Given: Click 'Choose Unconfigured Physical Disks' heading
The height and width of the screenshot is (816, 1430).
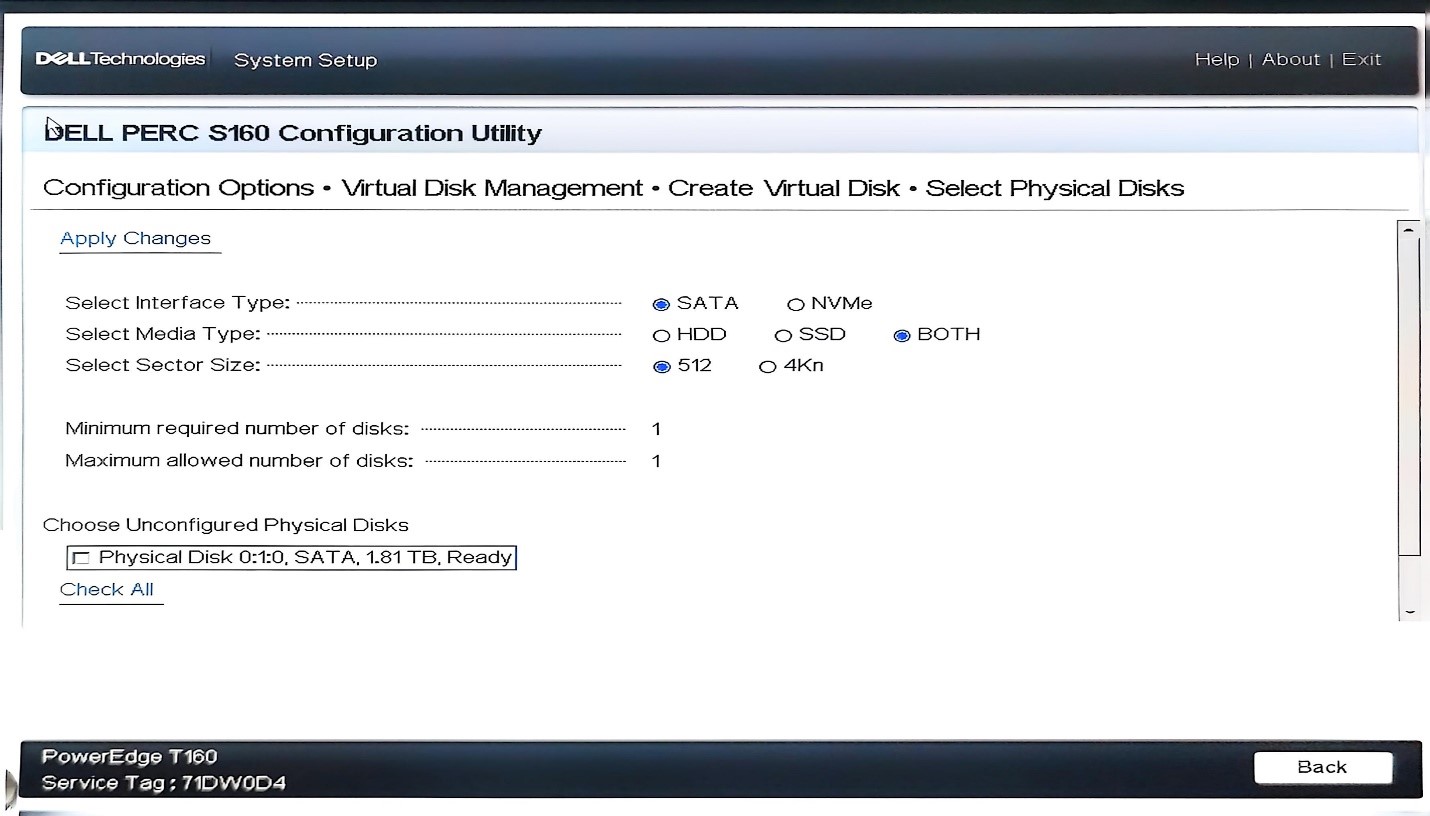Looking at the screenshot, I should coord(226,525).
